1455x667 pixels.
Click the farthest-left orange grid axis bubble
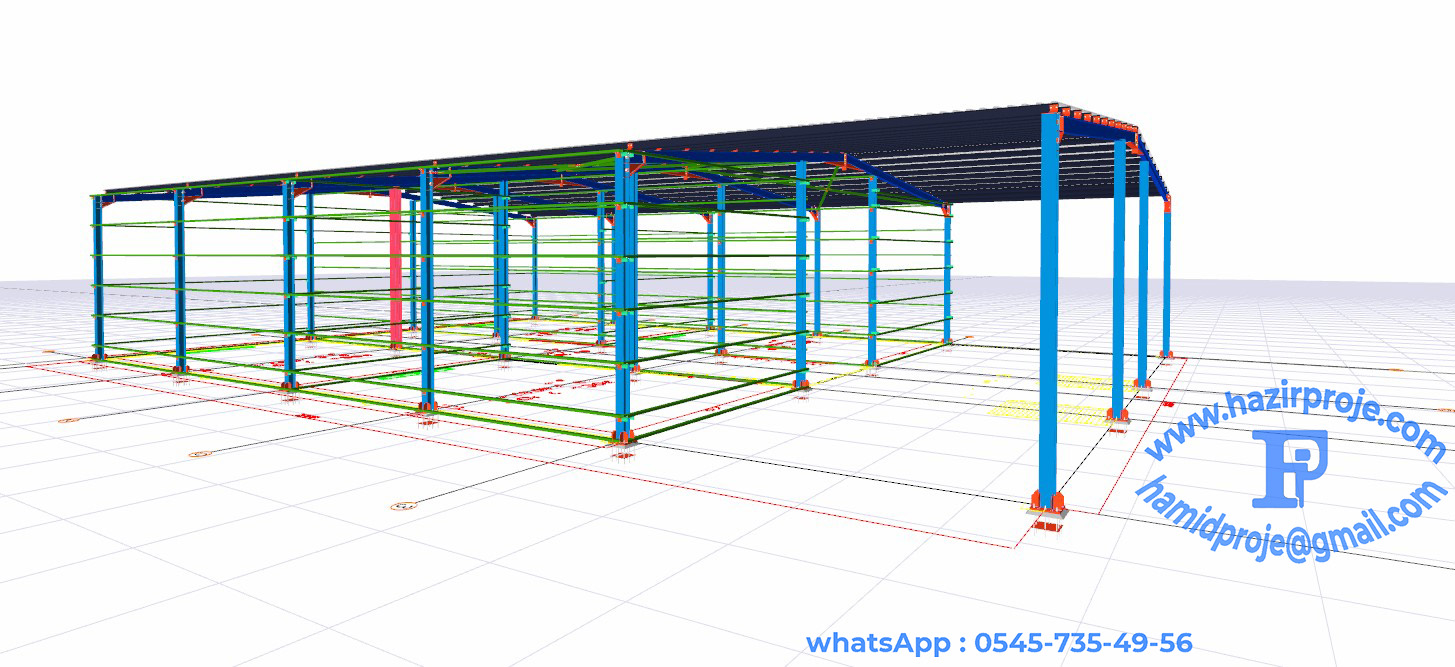[68, 420]
